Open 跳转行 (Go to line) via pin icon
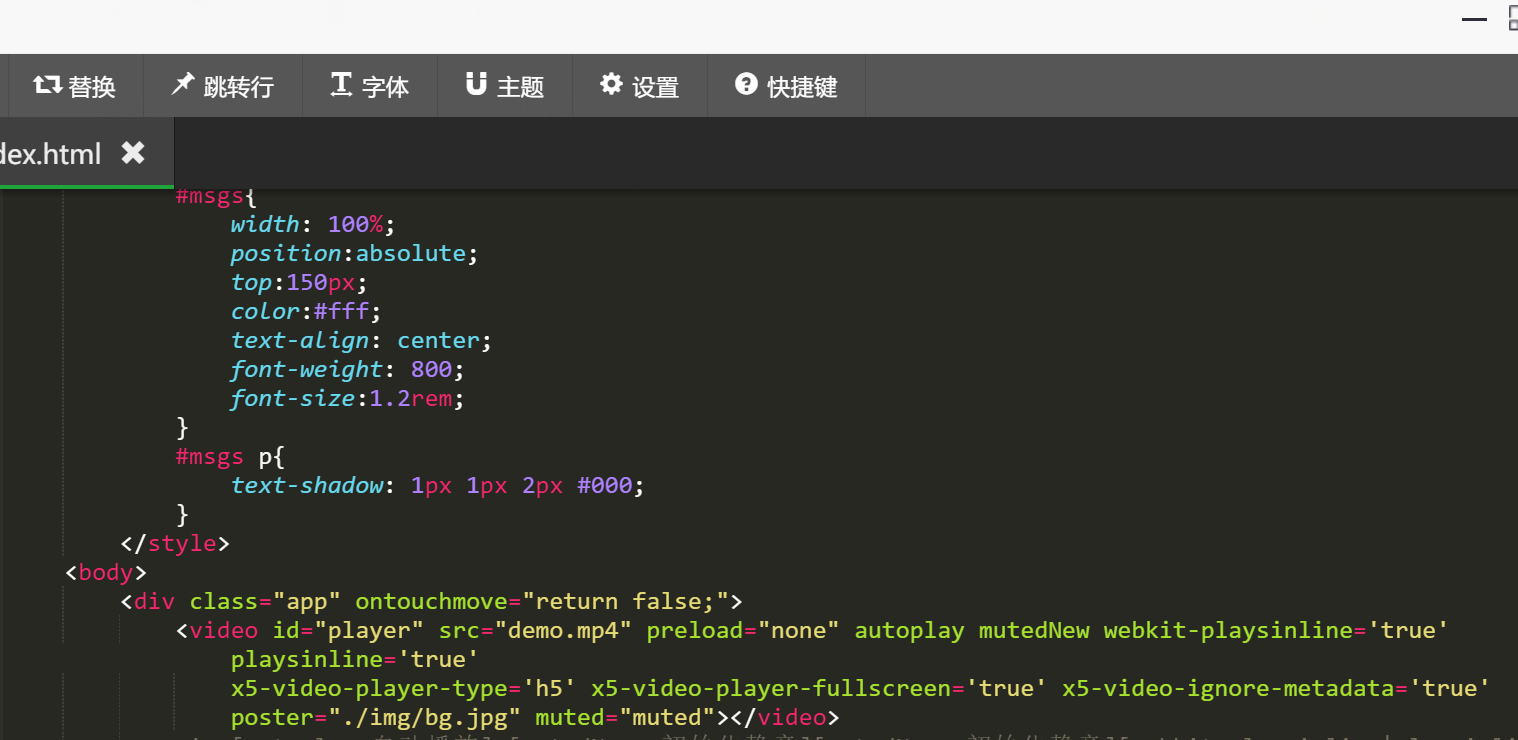Image resolution: width=1518 pixels, height=740 pixels. [182, 85]
